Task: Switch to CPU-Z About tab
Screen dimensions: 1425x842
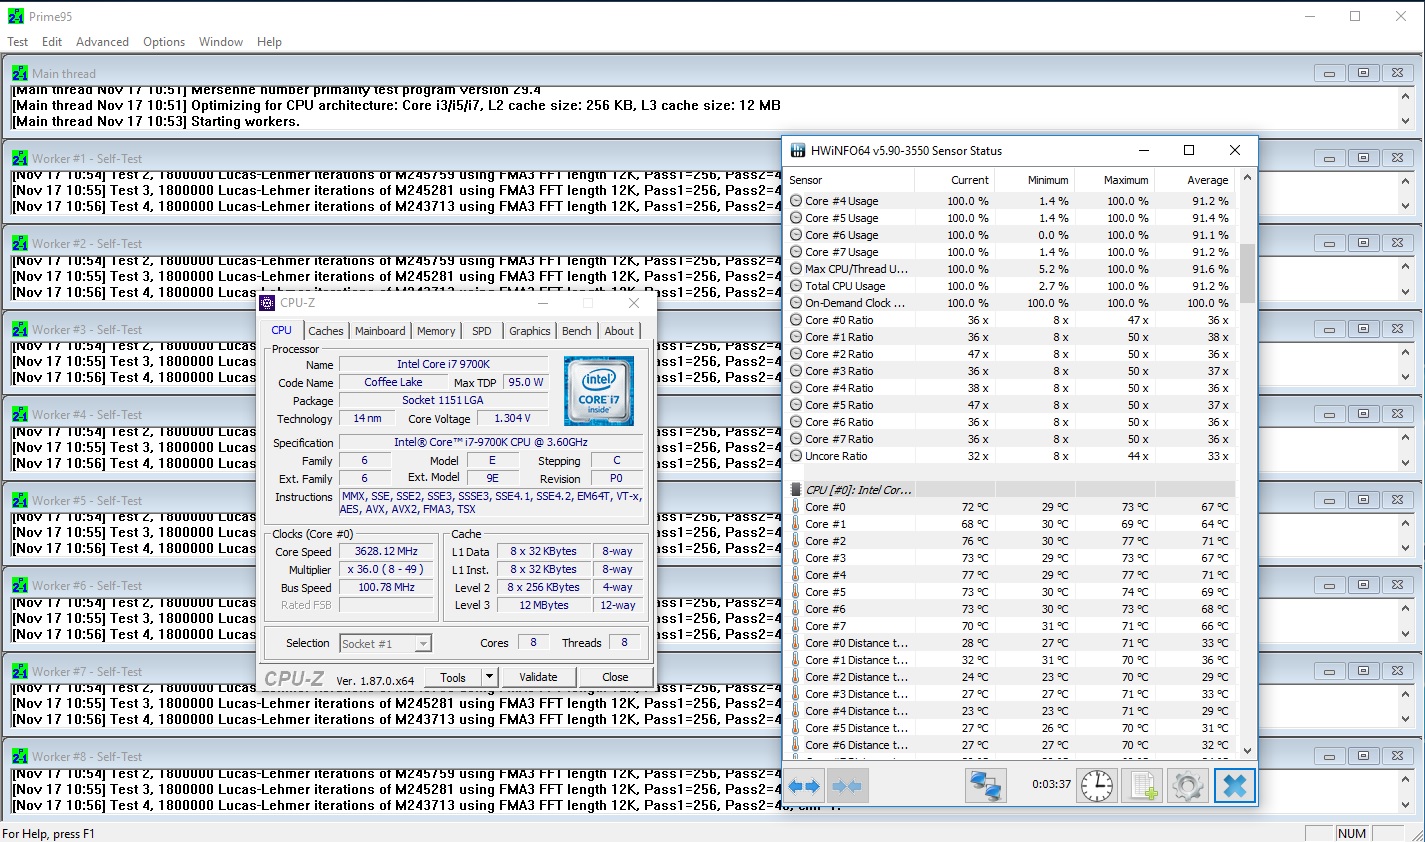Action: 619,331
